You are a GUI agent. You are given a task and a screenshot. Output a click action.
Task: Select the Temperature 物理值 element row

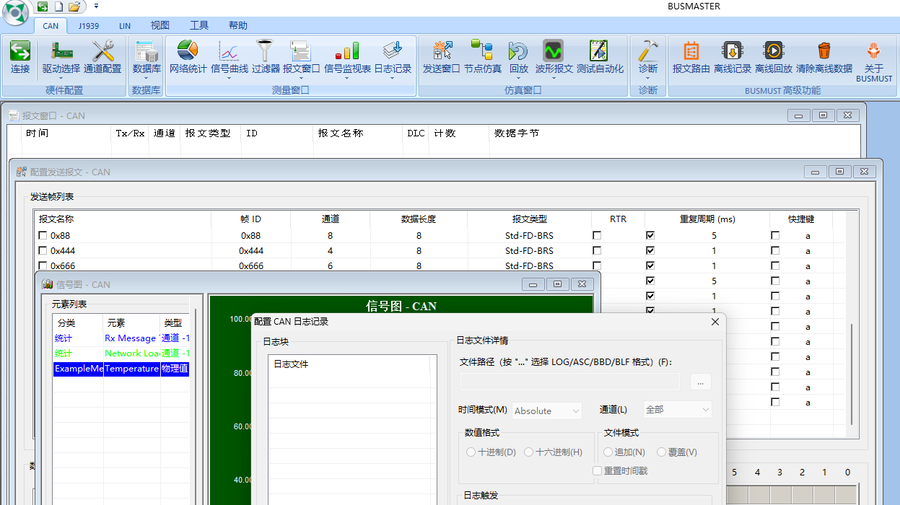coord(121,368)
